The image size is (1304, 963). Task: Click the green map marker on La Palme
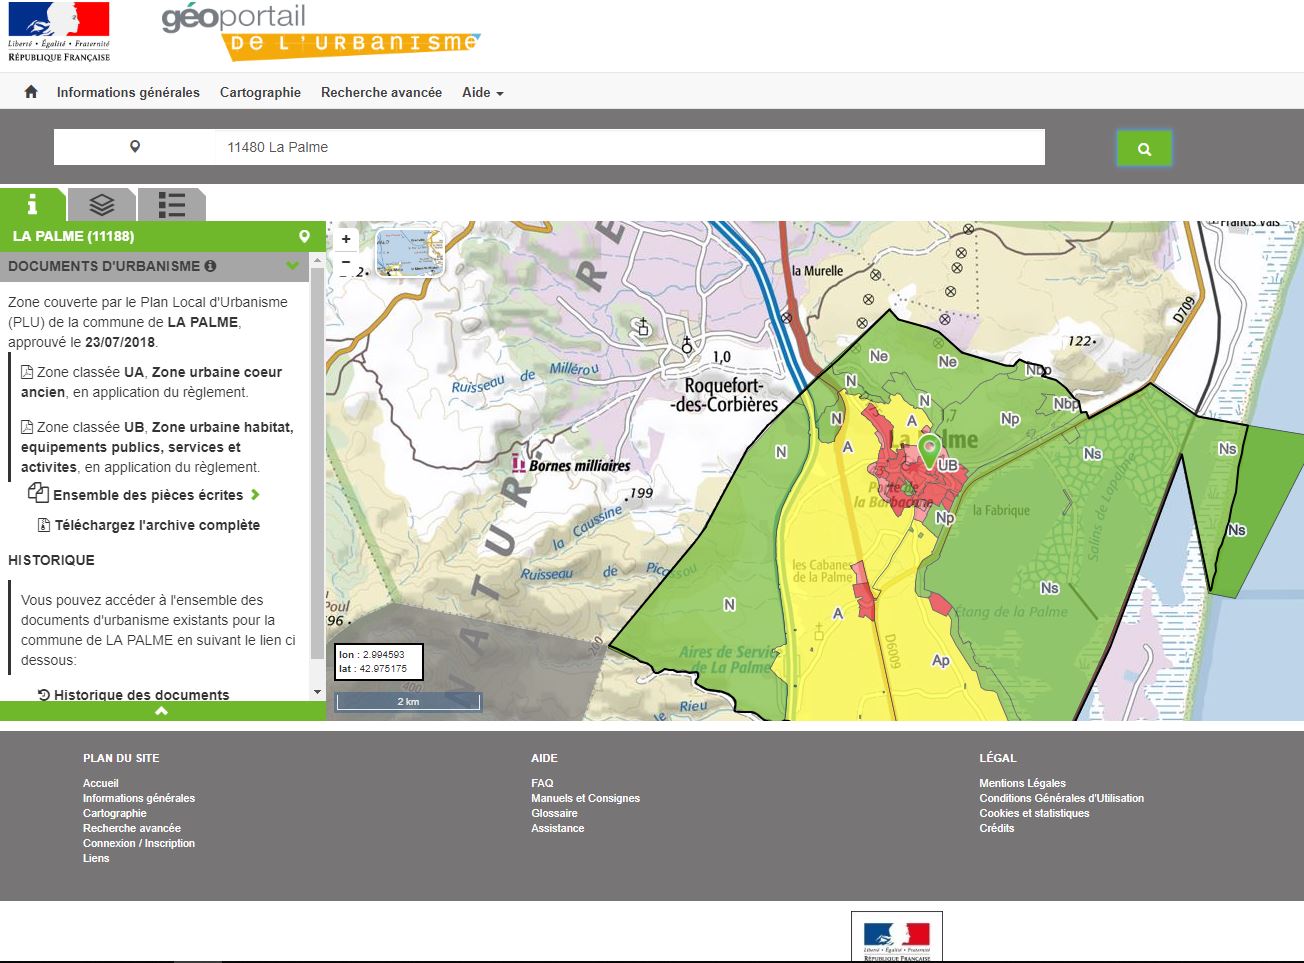tap(929, 450)
